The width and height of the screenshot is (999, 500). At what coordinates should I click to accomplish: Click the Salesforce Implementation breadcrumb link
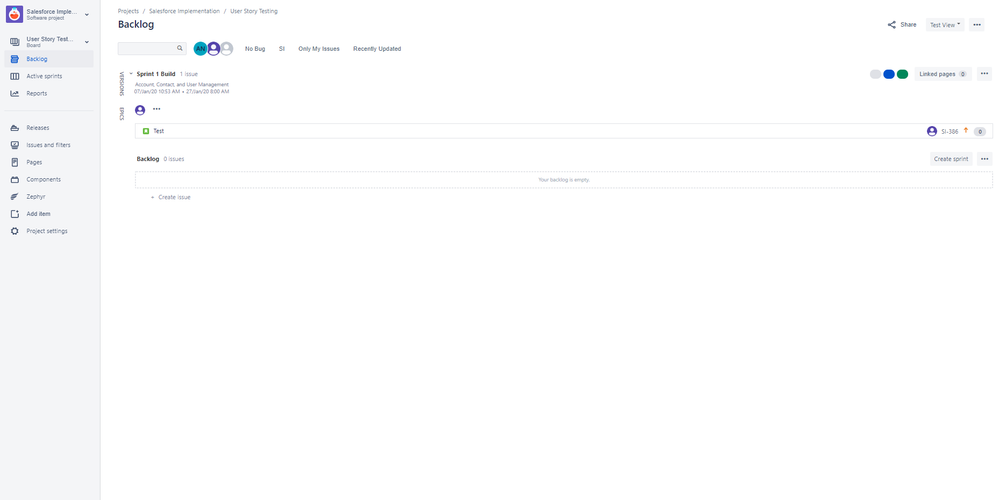coord(184,11)
